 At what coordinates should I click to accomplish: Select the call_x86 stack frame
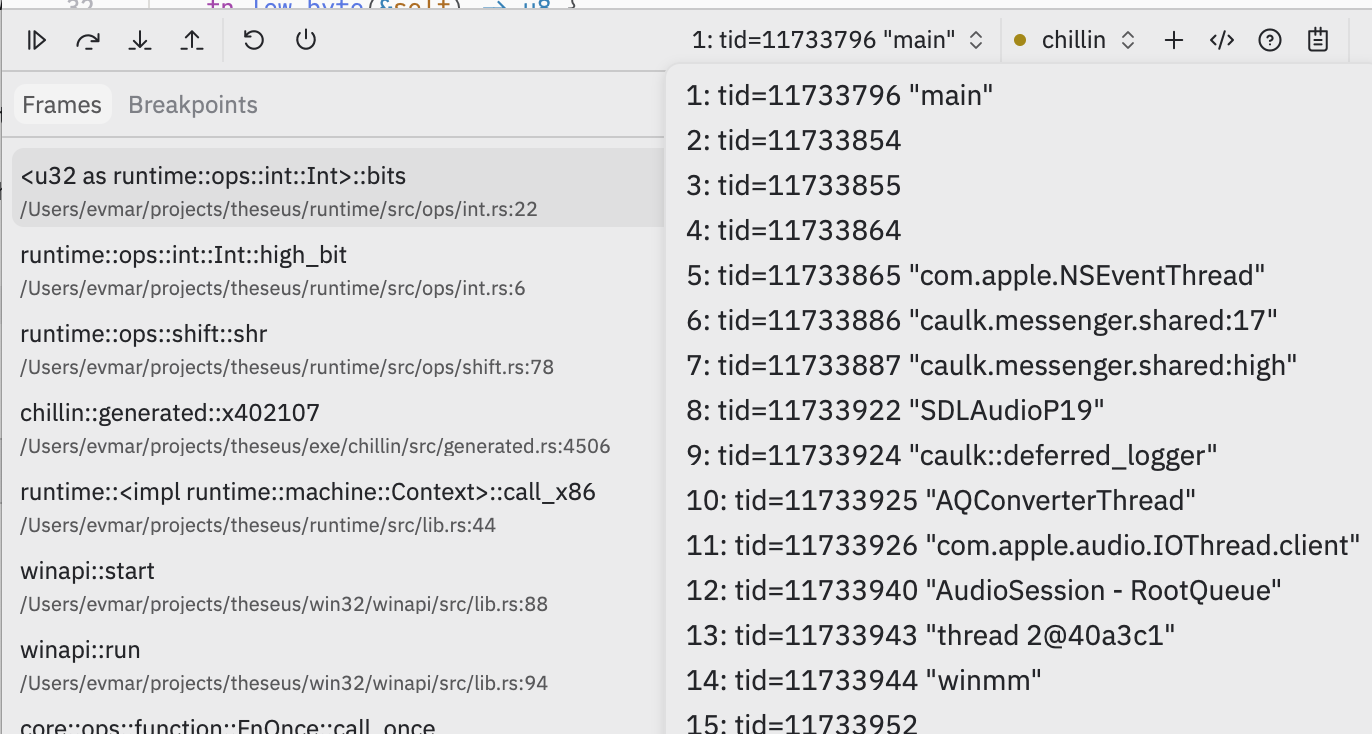point(338,507)
